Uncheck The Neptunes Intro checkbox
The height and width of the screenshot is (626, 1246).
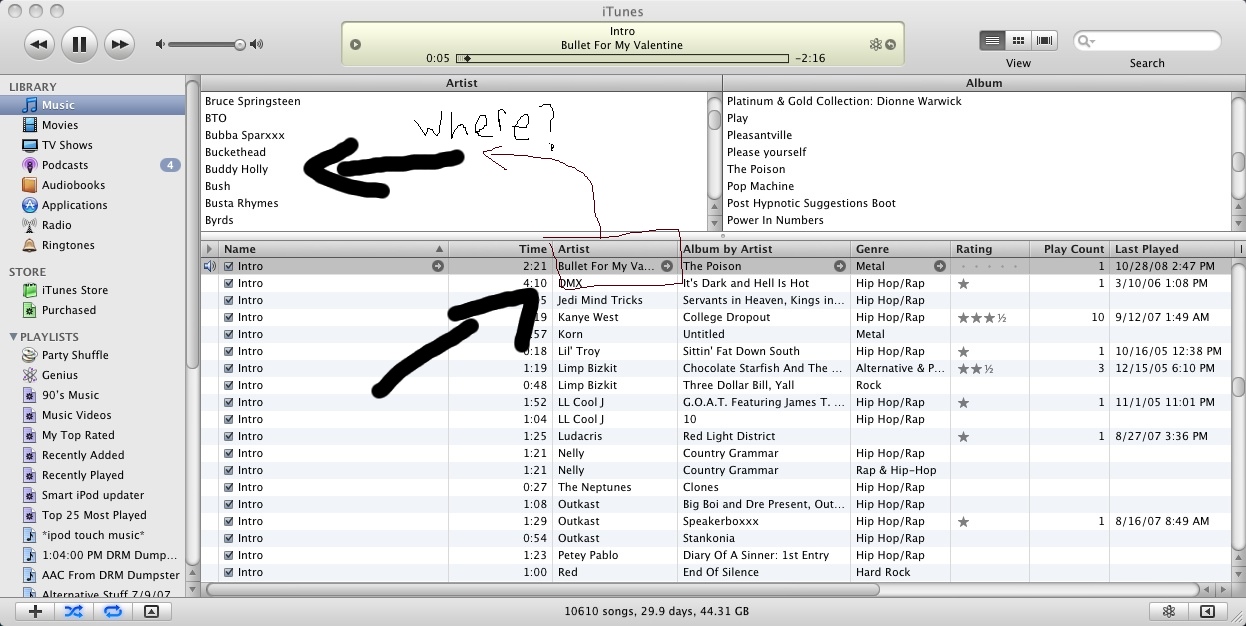point(229,488)
